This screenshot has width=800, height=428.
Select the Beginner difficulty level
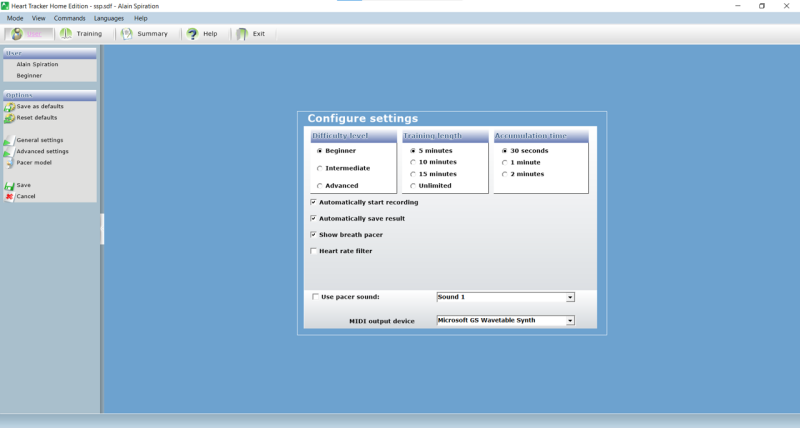tap(319, 151)
